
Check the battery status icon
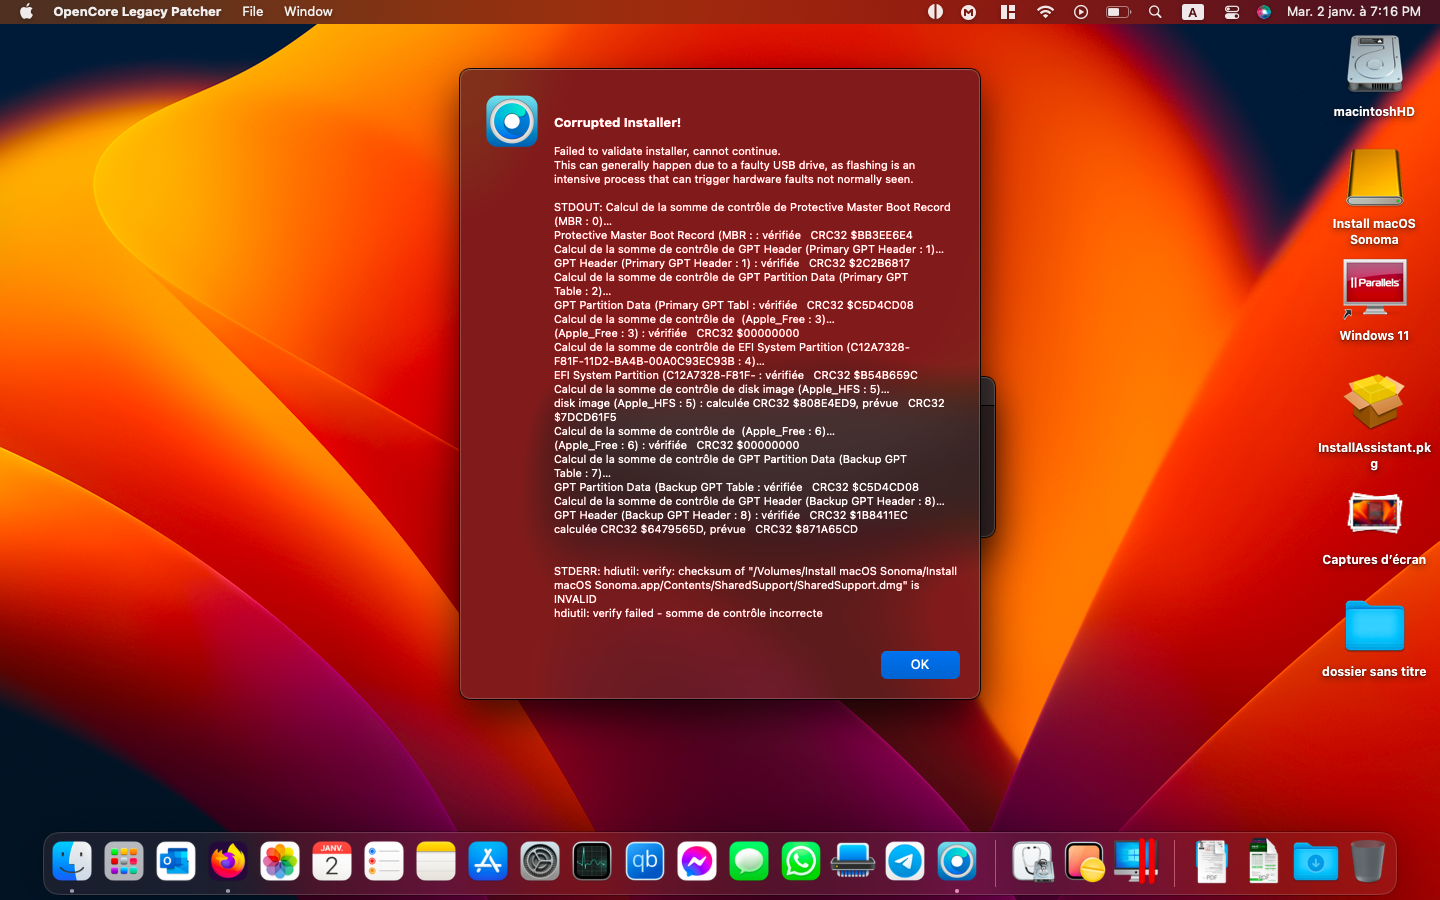1118,12
